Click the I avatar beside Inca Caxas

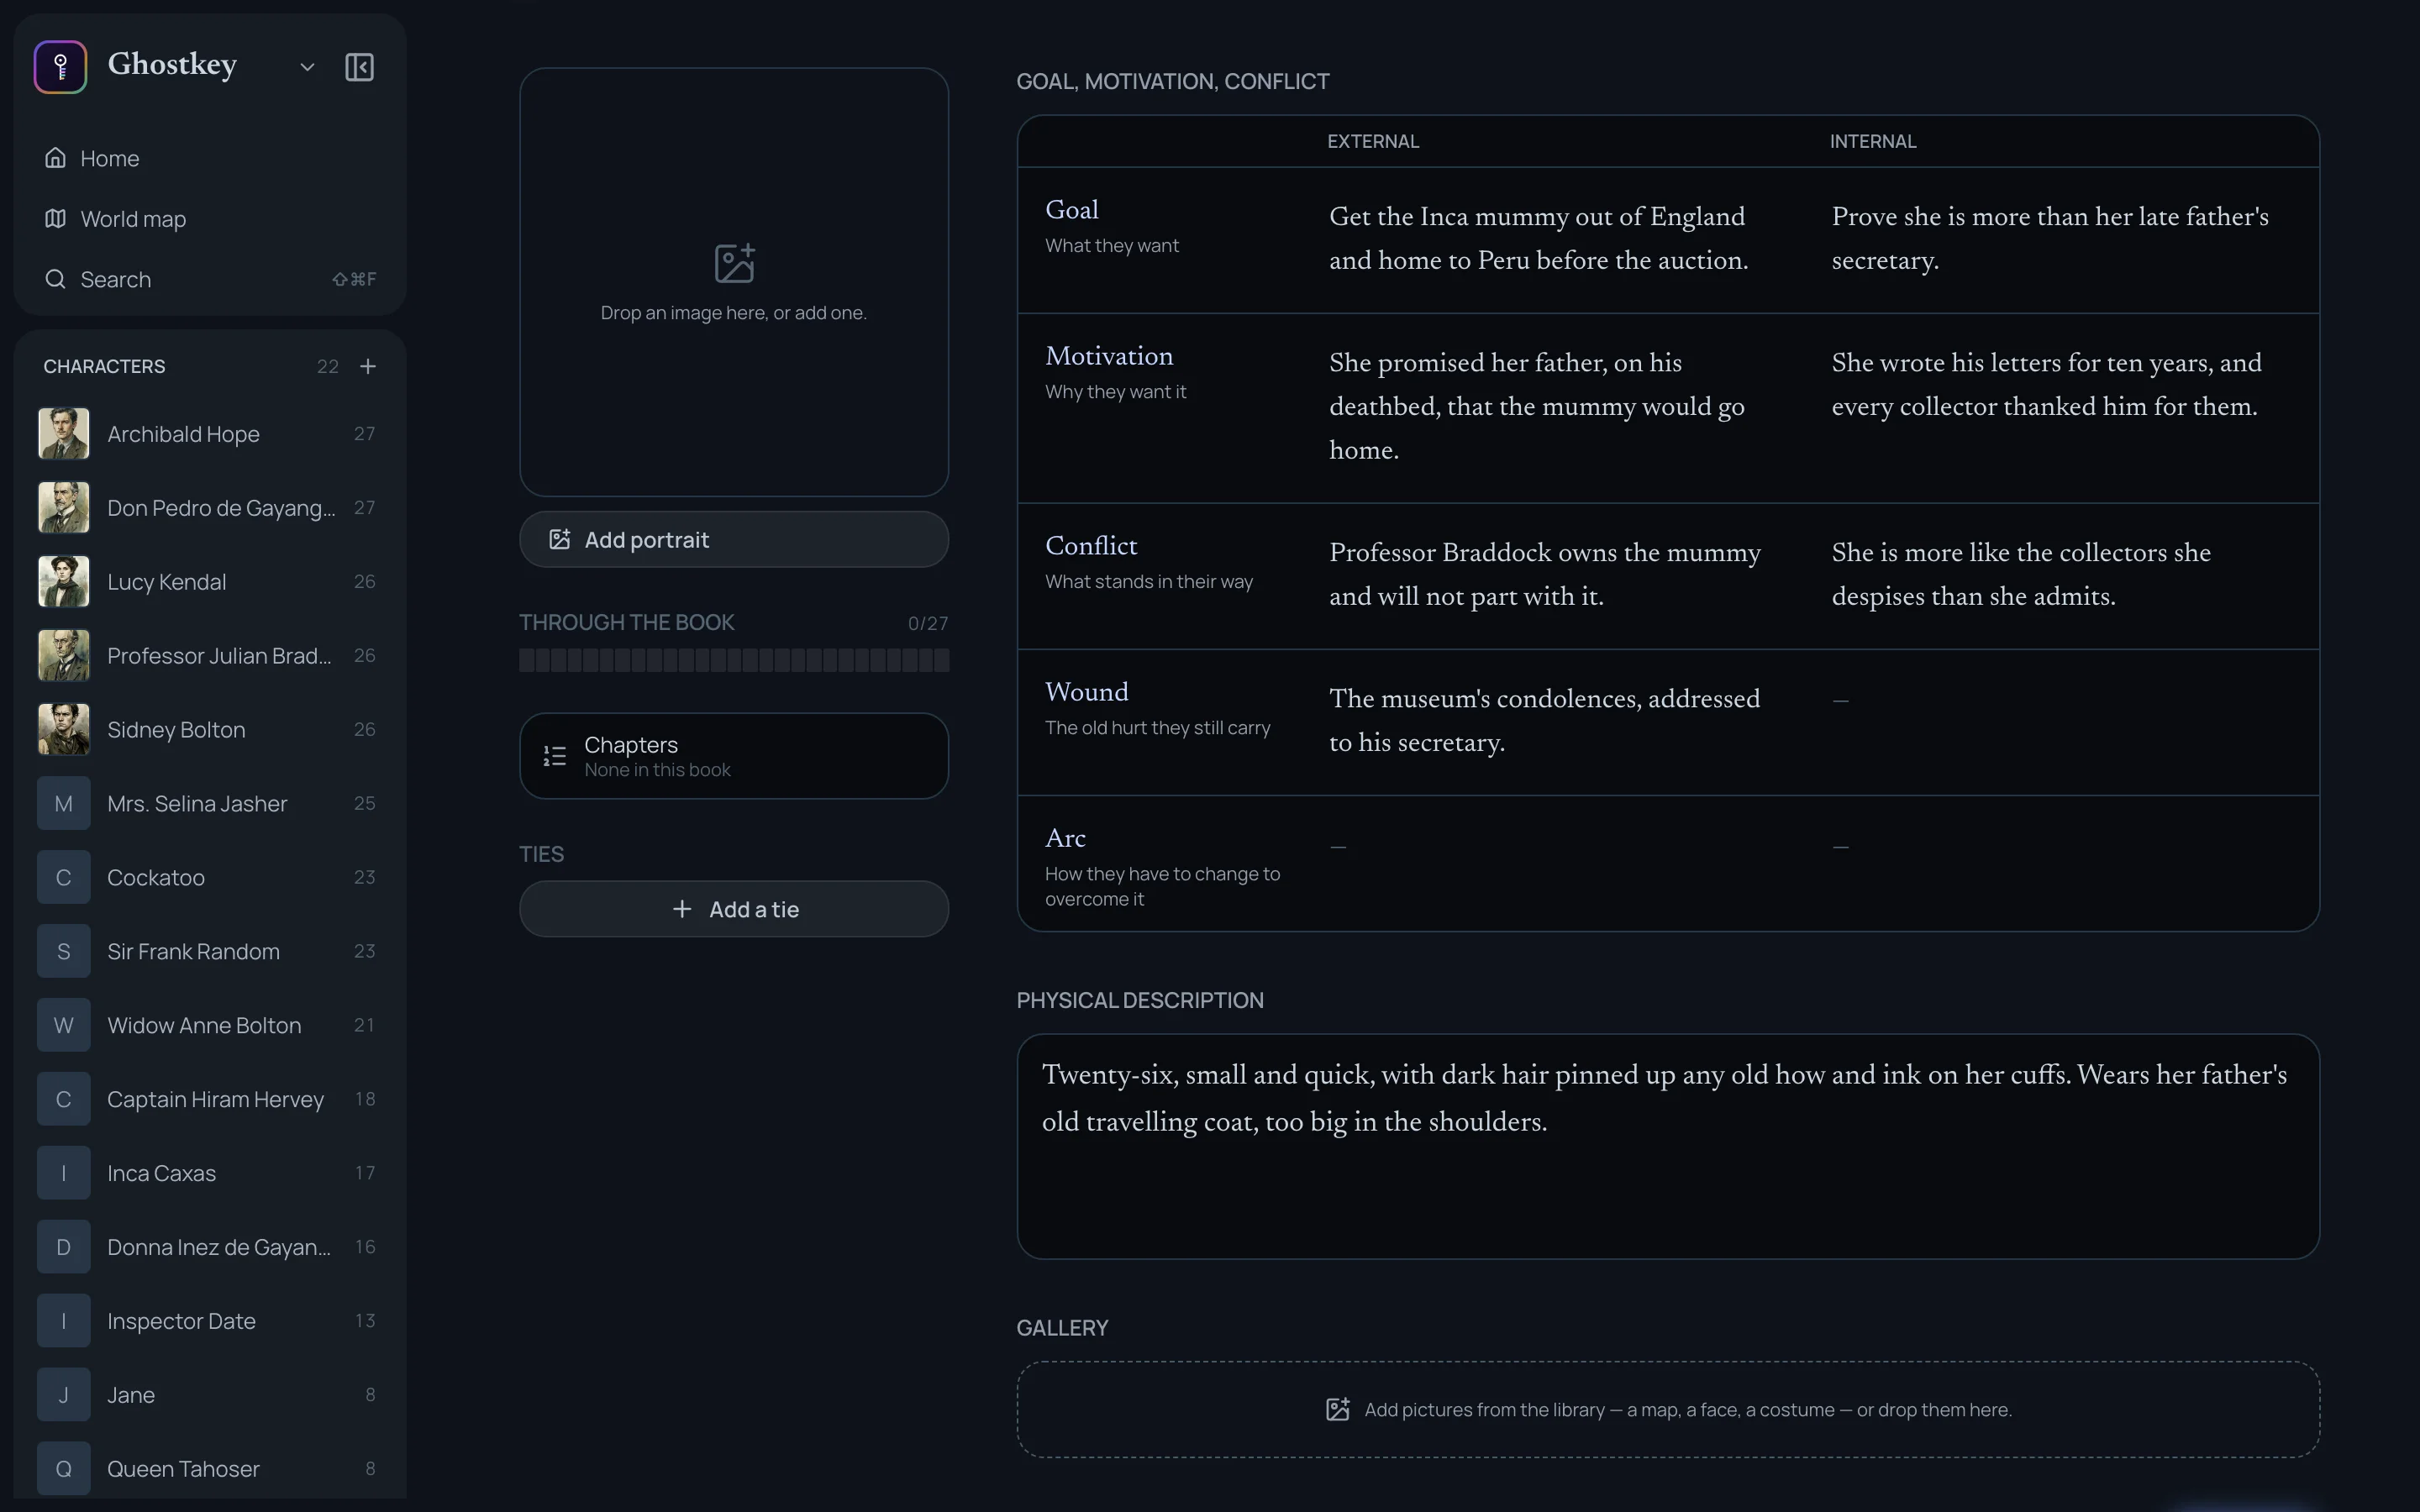pyautogui.click(x=63, y=1173)
